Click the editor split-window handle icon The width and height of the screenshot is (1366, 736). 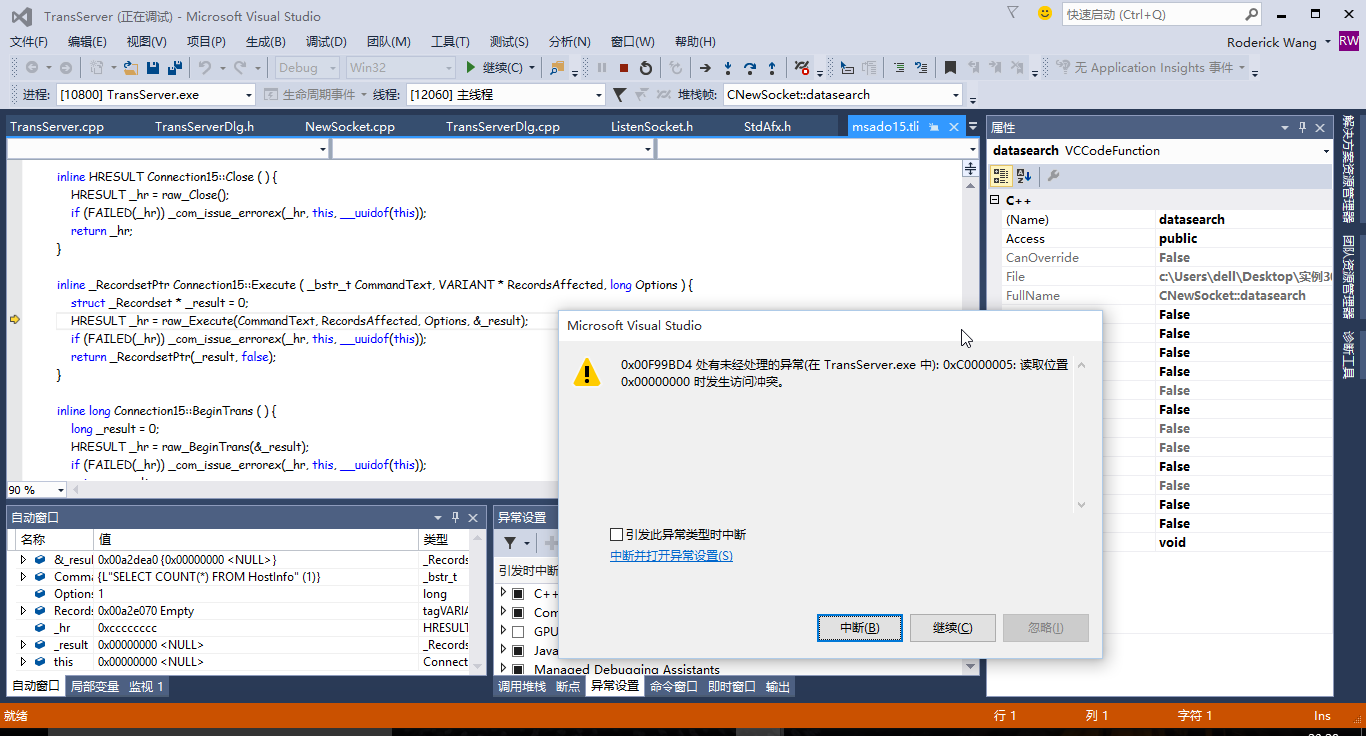(970, 169)
